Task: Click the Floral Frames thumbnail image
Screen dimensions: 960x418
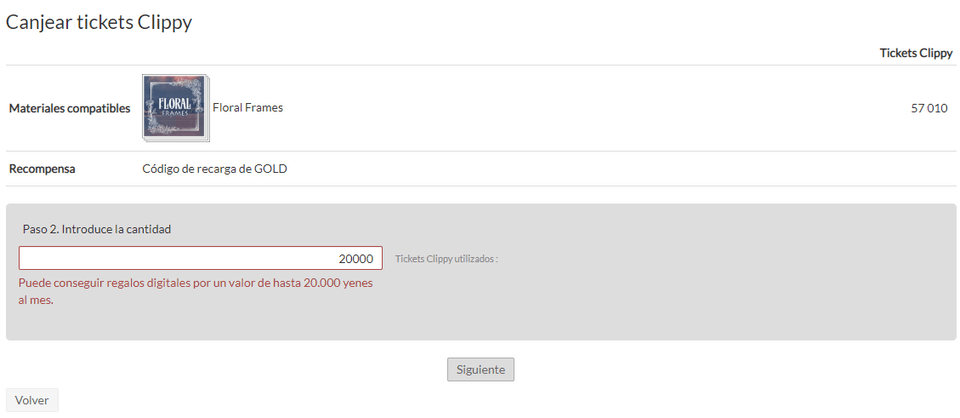Action: click(x=176, y=108)
